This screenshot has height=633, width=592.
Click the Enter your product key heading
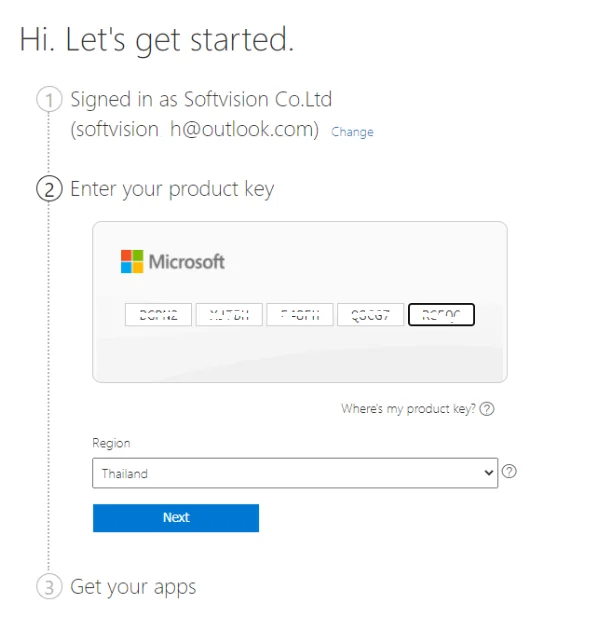(x=172, y=189)
